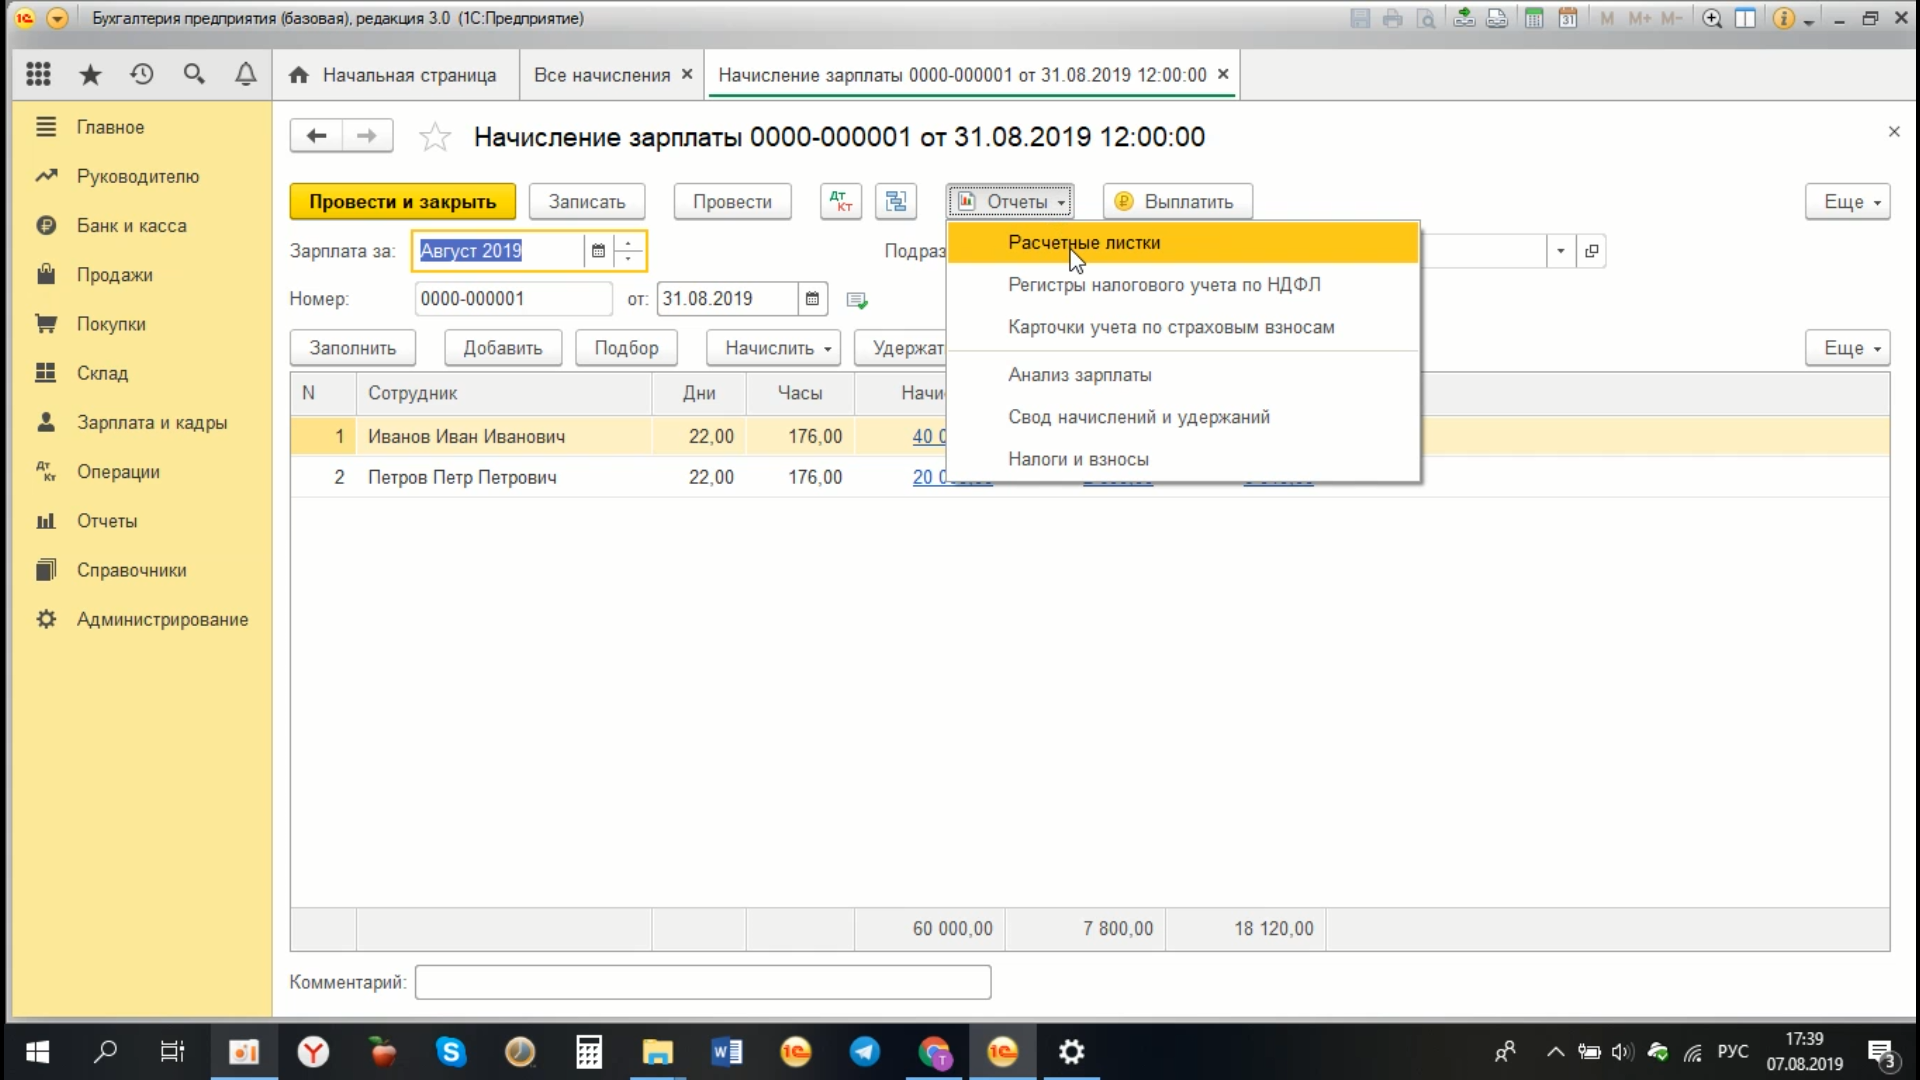Expand the Отчеты dropdown button

tap(1010, 201)
